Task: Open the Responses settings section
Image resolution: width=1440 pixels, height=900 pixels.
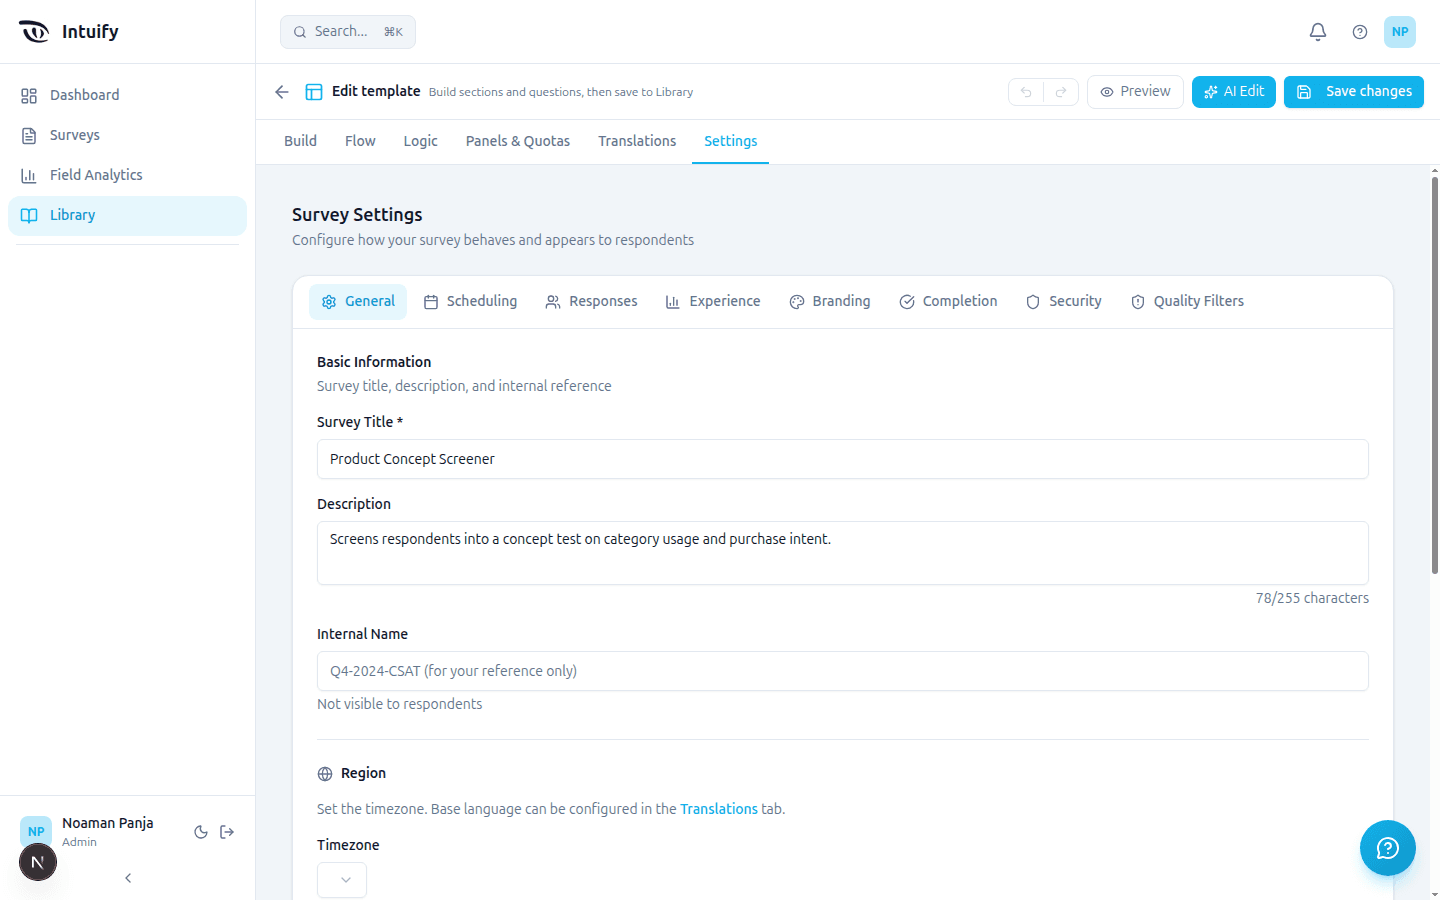Action: 591,302
